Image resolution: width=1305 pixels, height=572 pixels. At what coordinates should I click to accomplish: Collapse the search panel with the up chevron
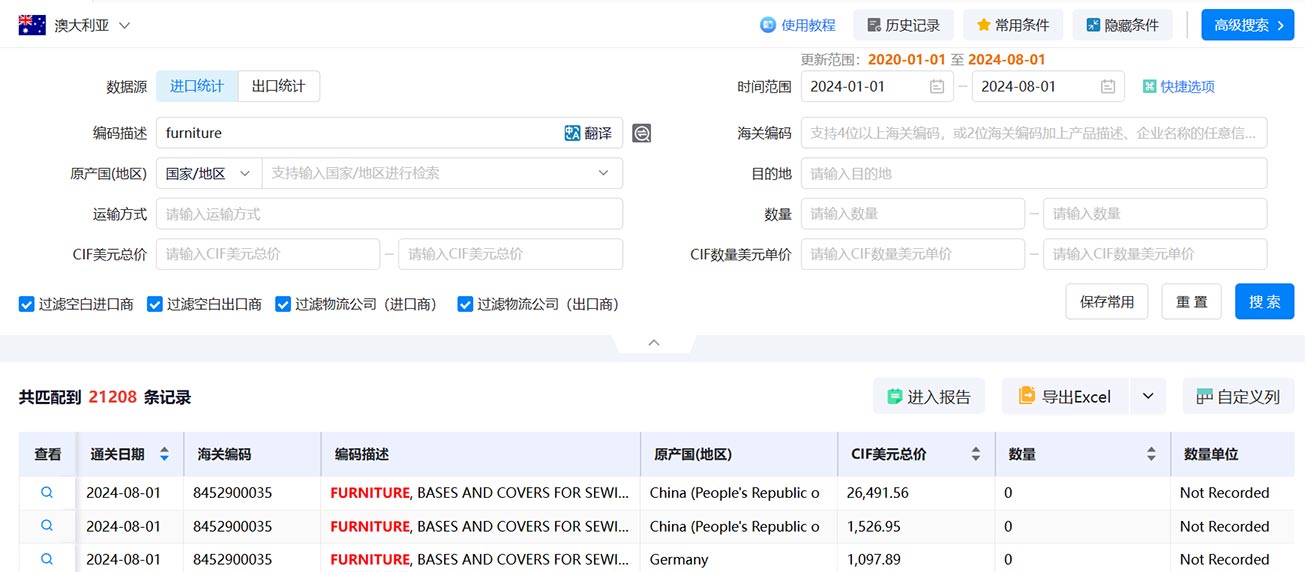coord(654,343)
